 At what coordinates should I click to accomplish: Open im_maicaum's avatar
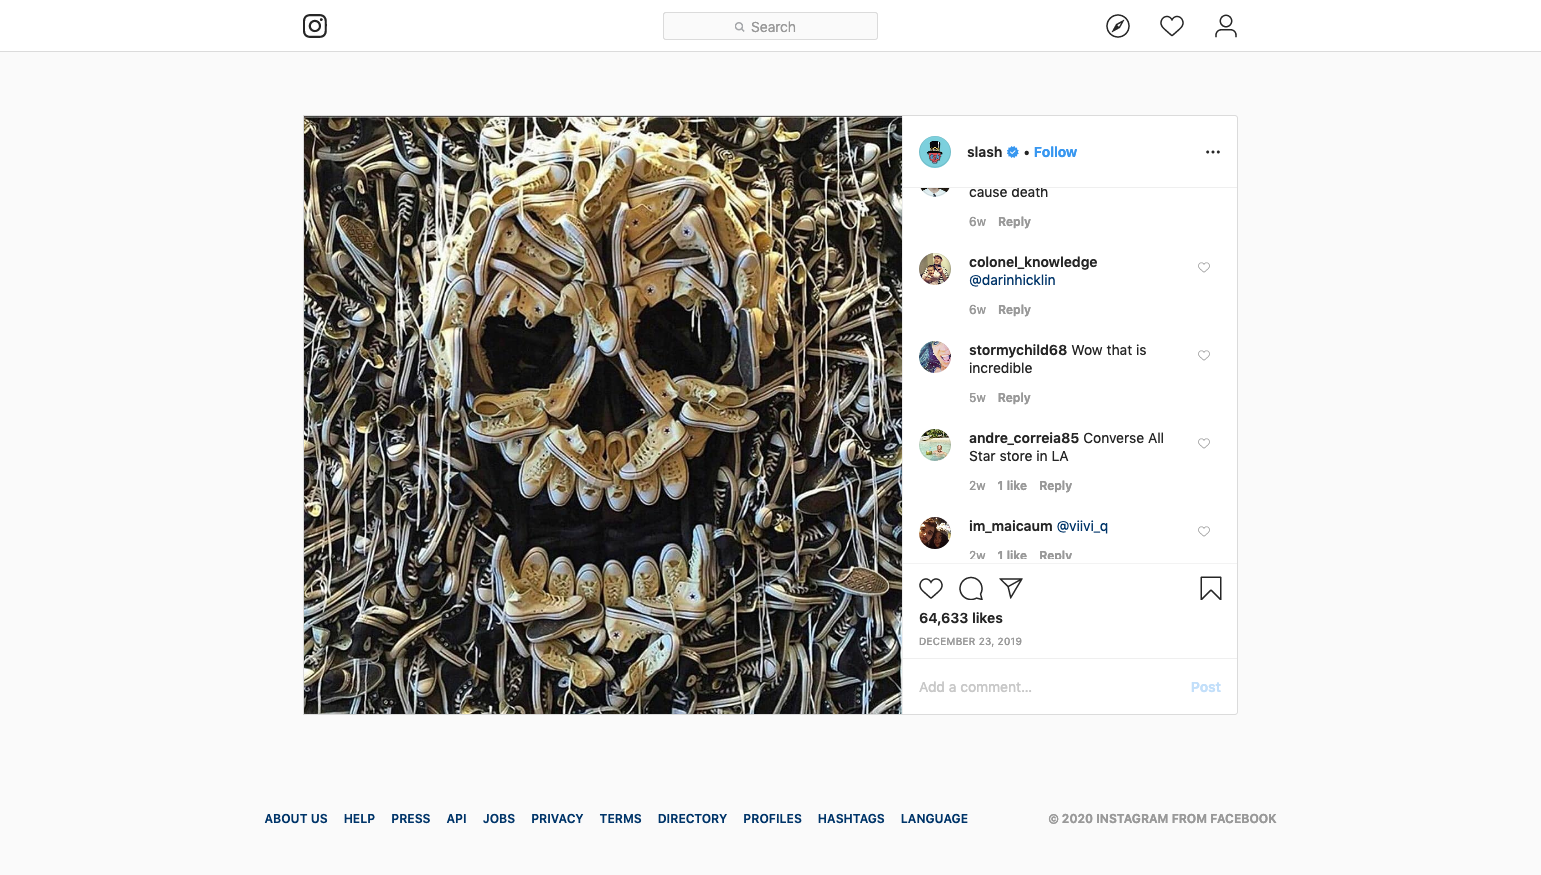[x=935, y=533]
